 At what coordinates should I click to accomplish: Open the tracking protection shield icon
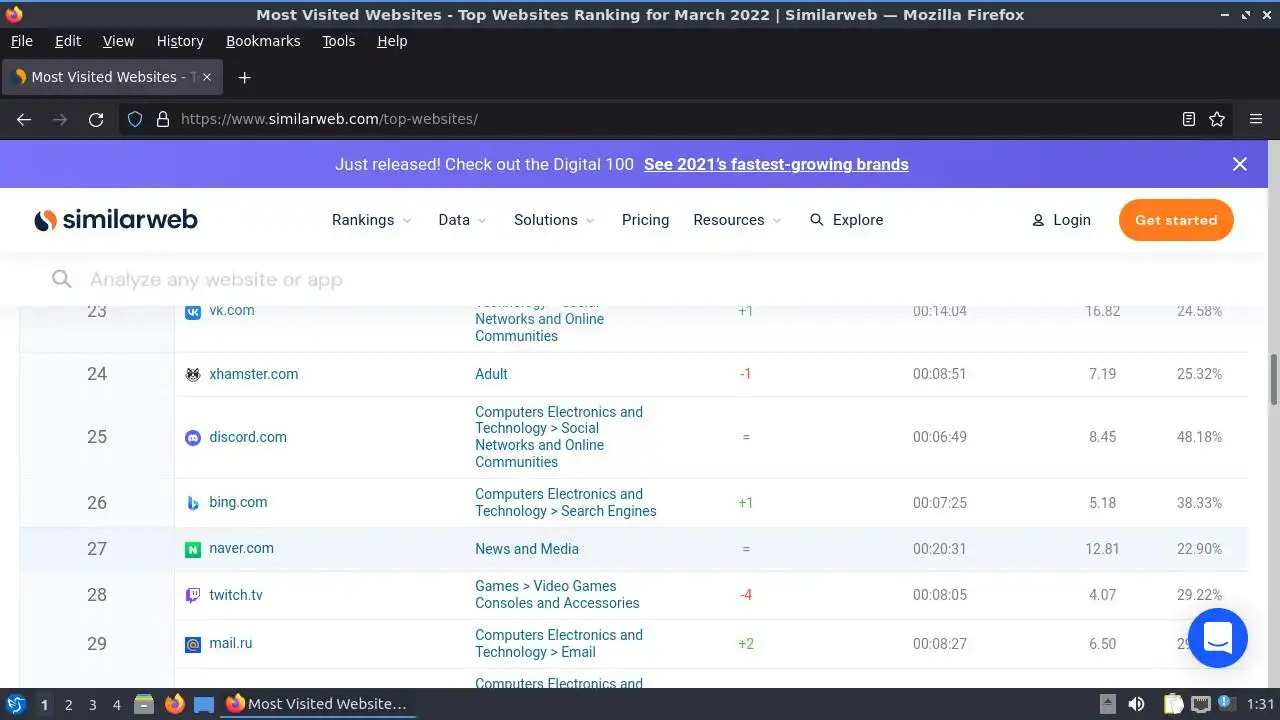(x=135, y=119)
